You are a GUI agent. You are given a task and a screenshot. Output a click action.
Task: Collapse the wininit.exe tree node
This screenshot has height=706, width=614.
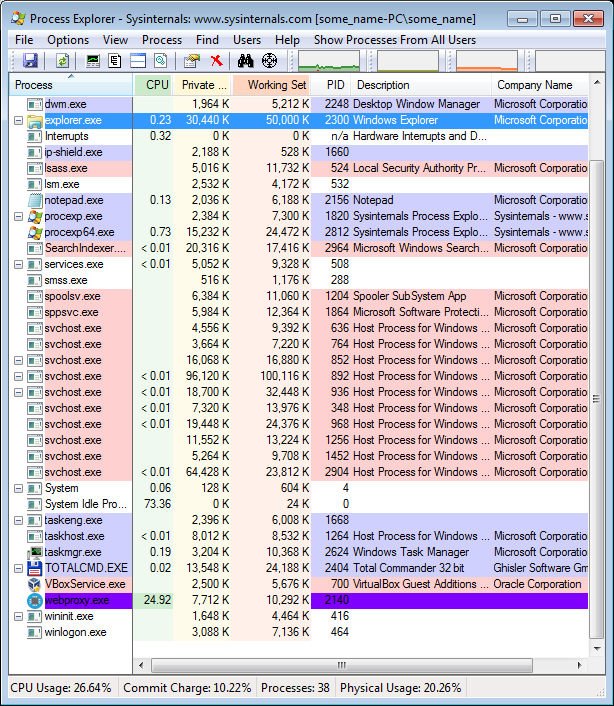[x=18, y=616]
